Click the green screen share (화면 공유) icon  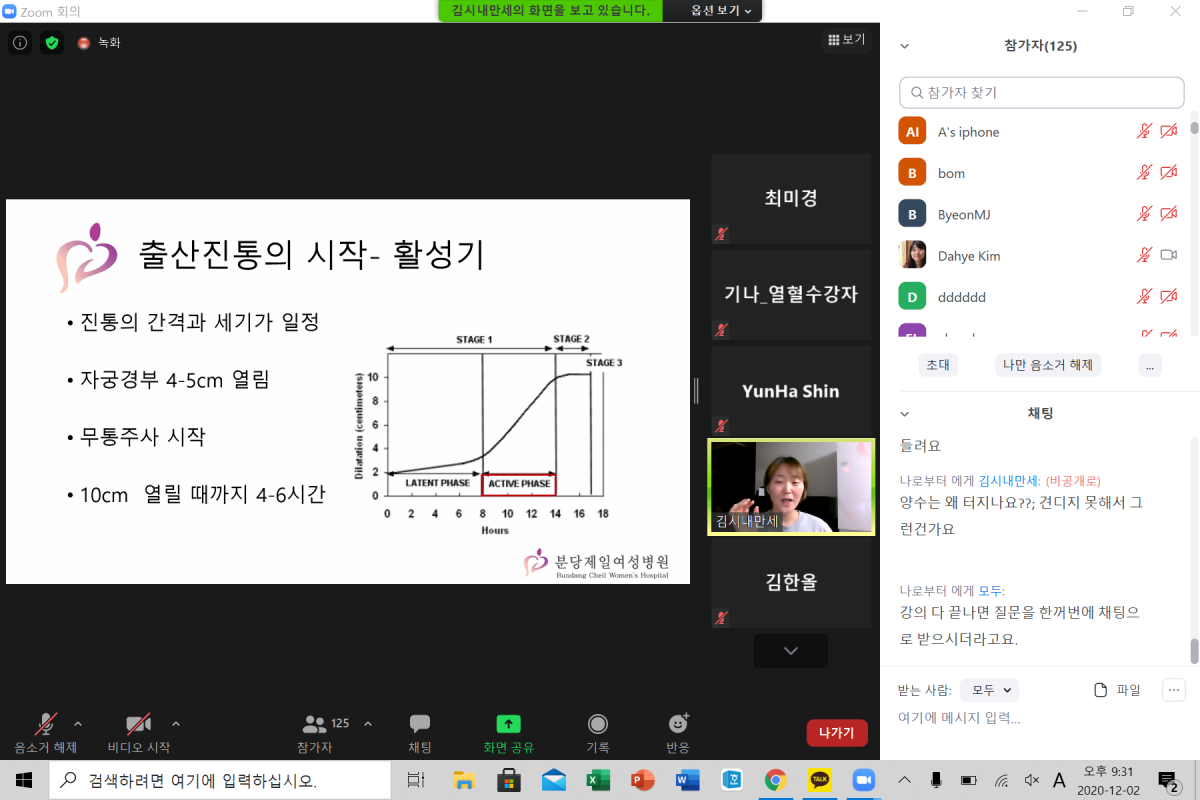508,724
